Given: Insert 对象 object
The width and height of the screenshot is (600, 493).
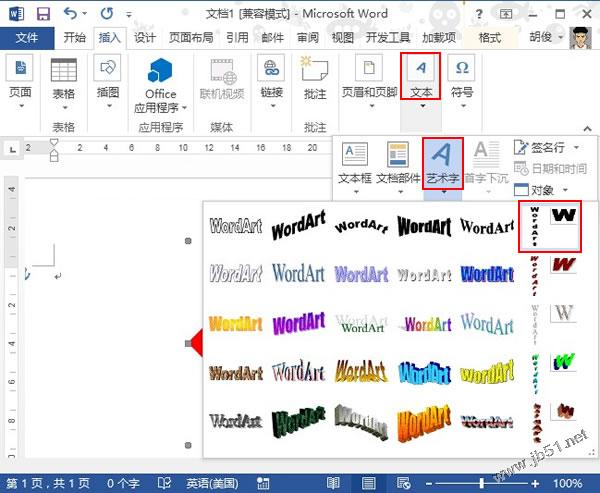Looking at the screenshot, I should pyautogui.click(x=534, y=189).
